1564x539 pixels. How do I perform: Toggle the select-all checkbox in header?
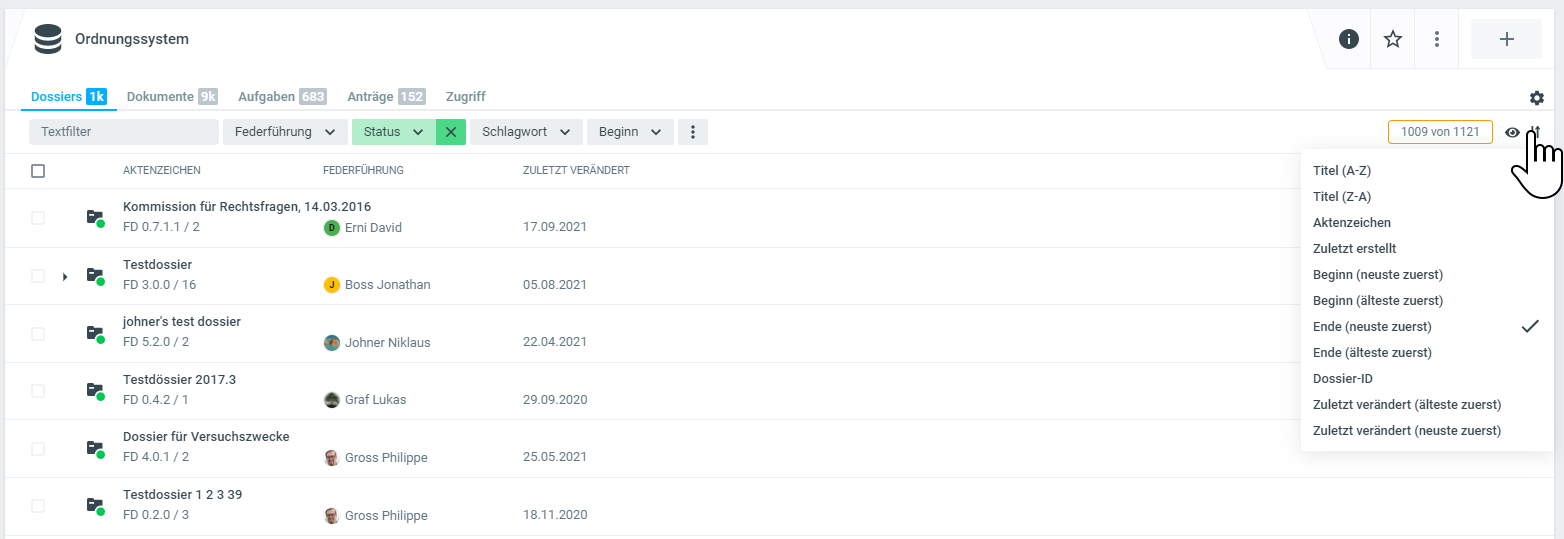coord(38,171)
